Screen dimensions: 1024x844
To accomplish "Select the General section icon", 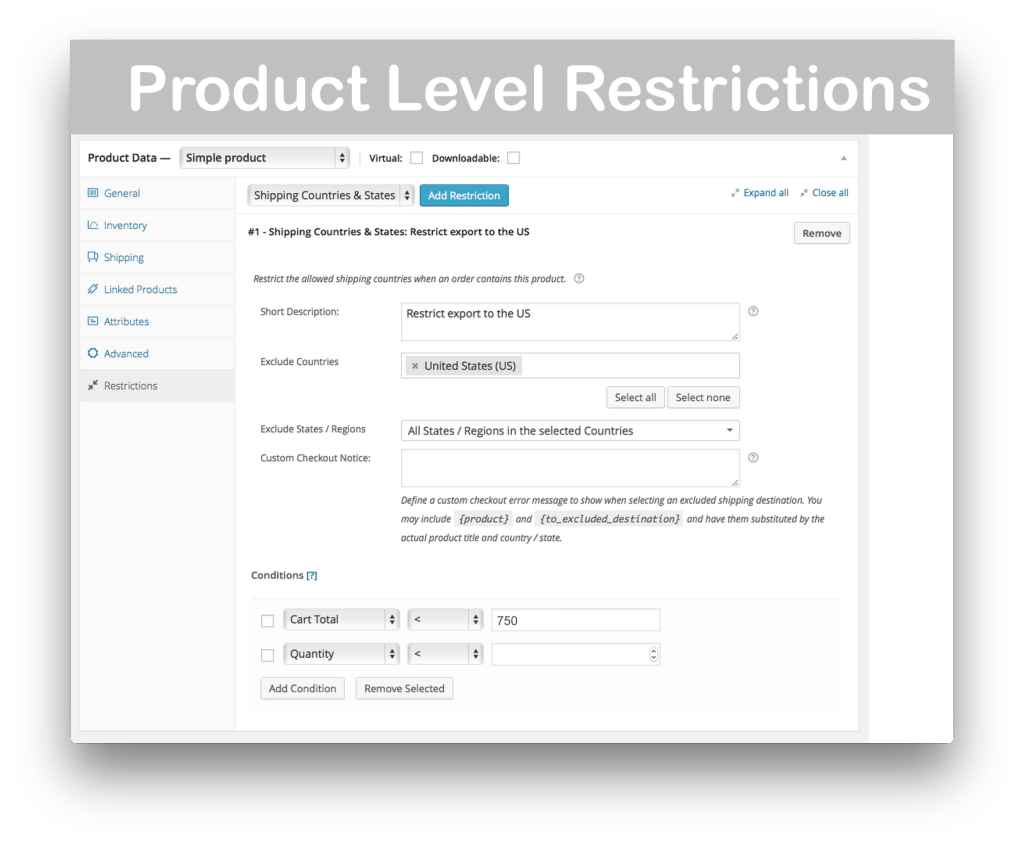I will pyautogui.click(x=95, y=193).
